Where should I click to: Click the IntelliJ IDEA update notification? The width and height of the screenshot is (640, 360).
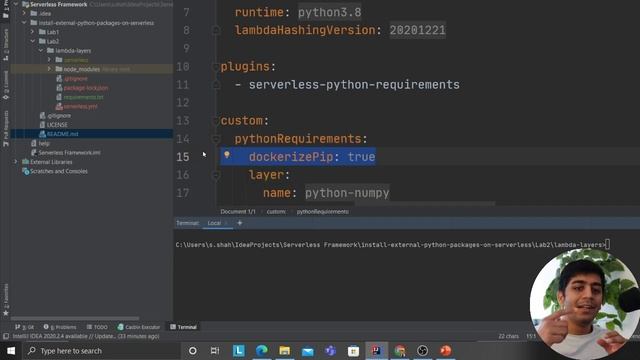[86, 336]
